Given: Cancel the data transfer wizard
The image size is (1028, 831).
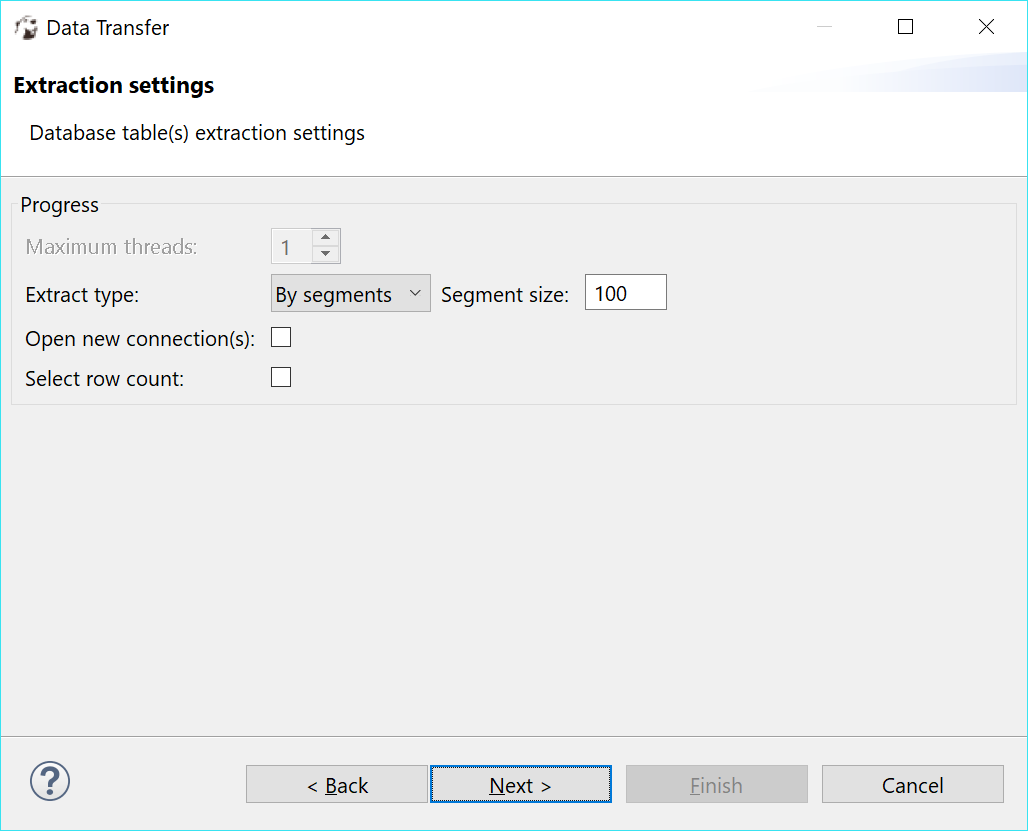Looking at the screenshot, I should click(x=912, y=784).
